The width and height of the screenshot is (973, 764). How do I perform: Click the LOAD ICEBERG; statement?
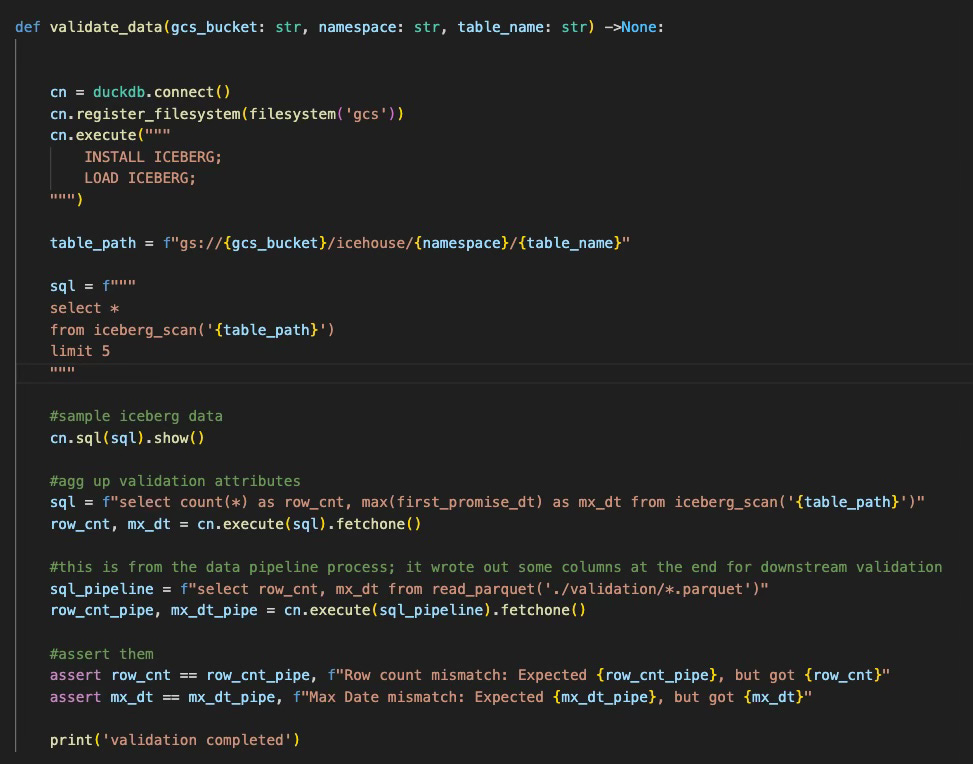(x=140, y=178)
